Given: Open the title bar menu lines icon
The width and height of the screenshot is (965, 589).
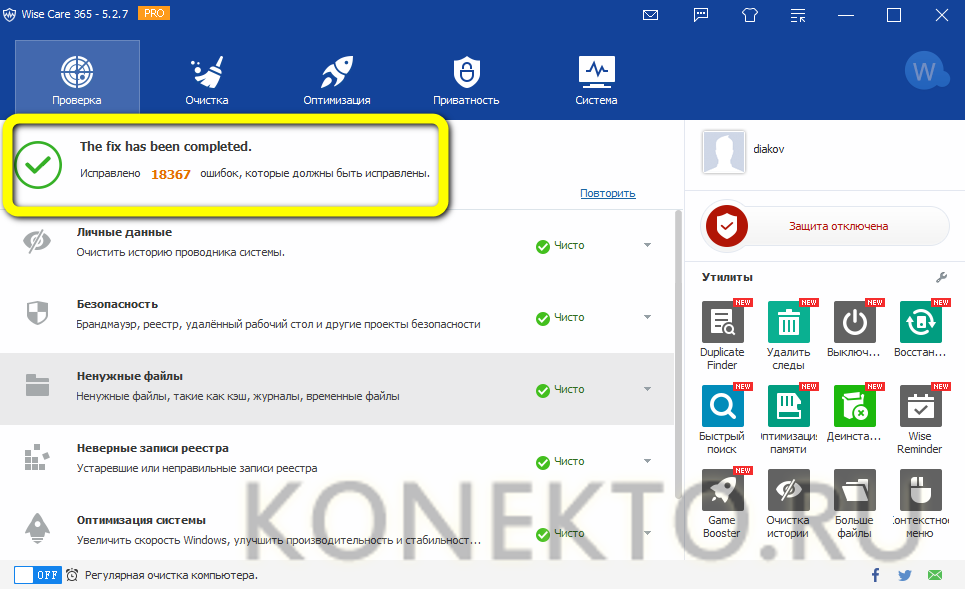Looking at the screenshot, I should (x=798, y=15).
